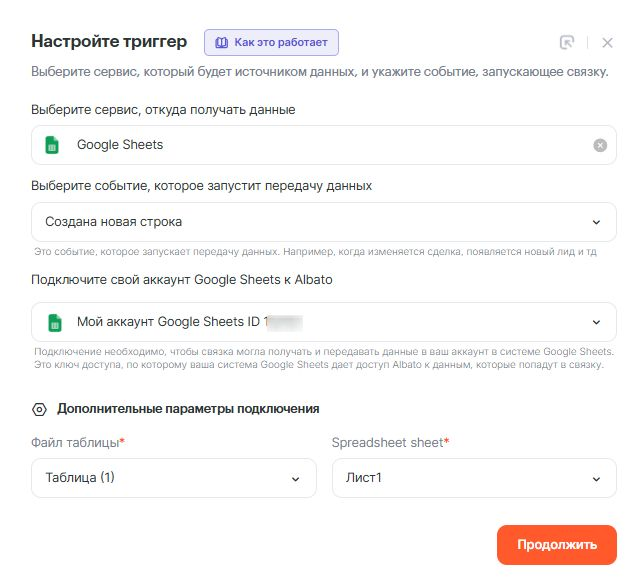The image size is (639, 584).
Task: Click the "Google Sheets" service name field
Action: click(x=300, y=145)
